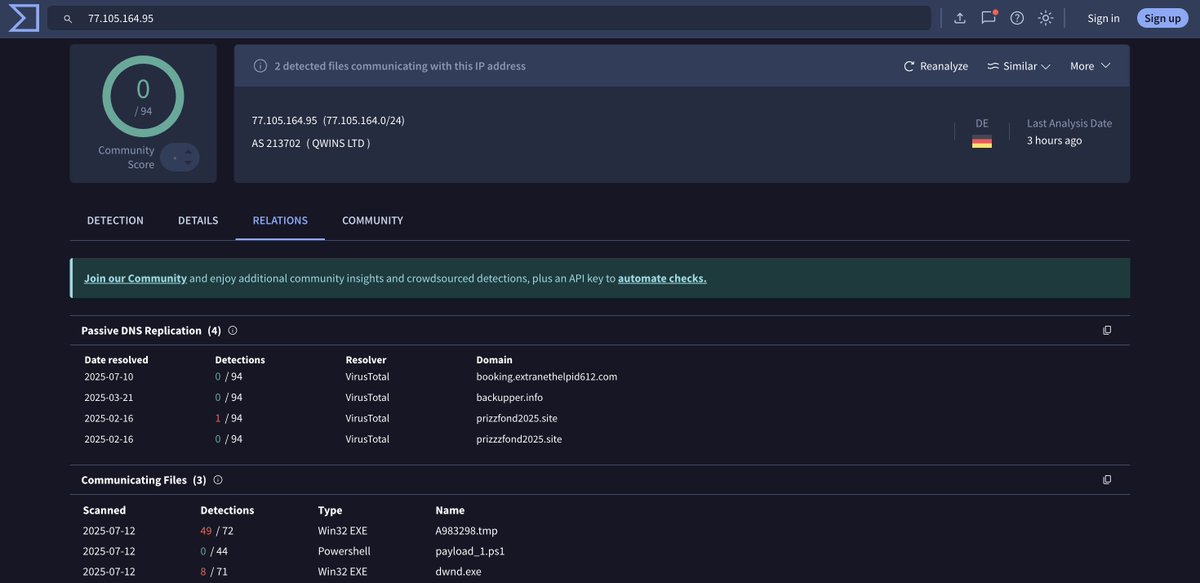
Task: Open prizzfond2025.site with 0 / 94 detections
Action: (519, 439)
